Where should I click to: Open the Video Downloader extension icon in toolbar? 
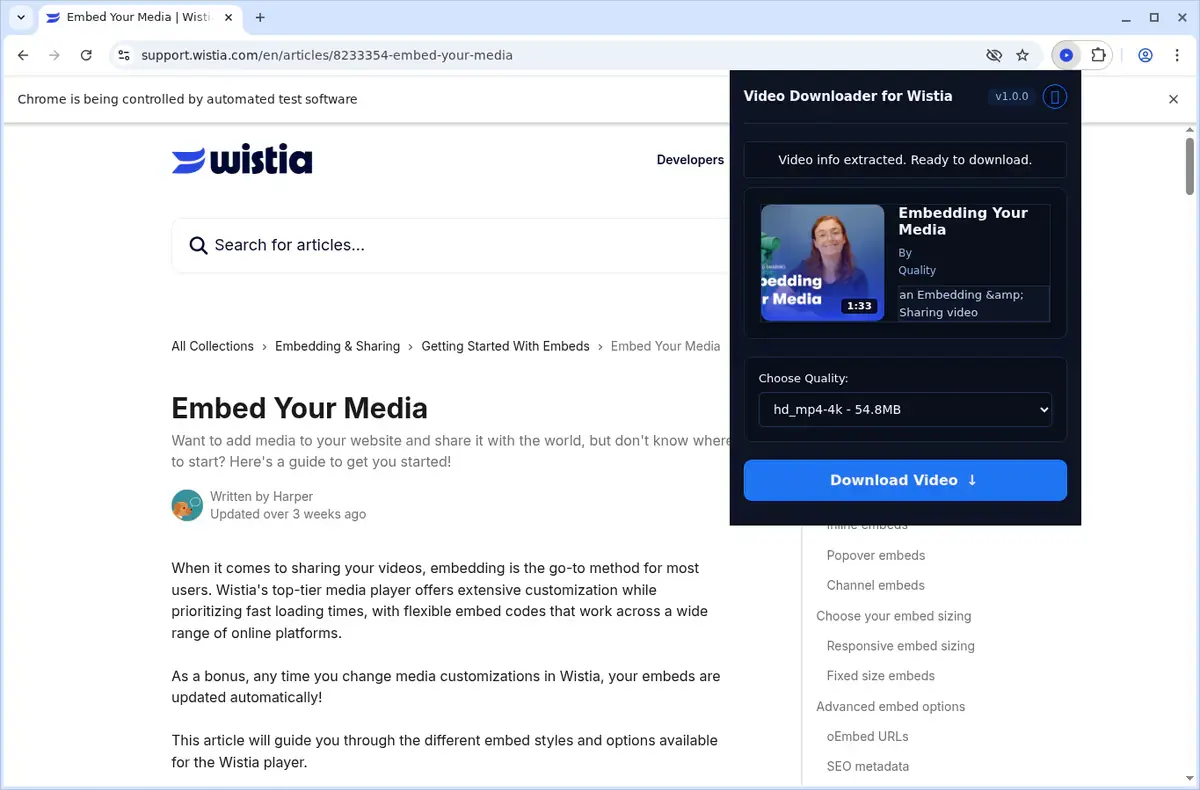coord(1066,55)
